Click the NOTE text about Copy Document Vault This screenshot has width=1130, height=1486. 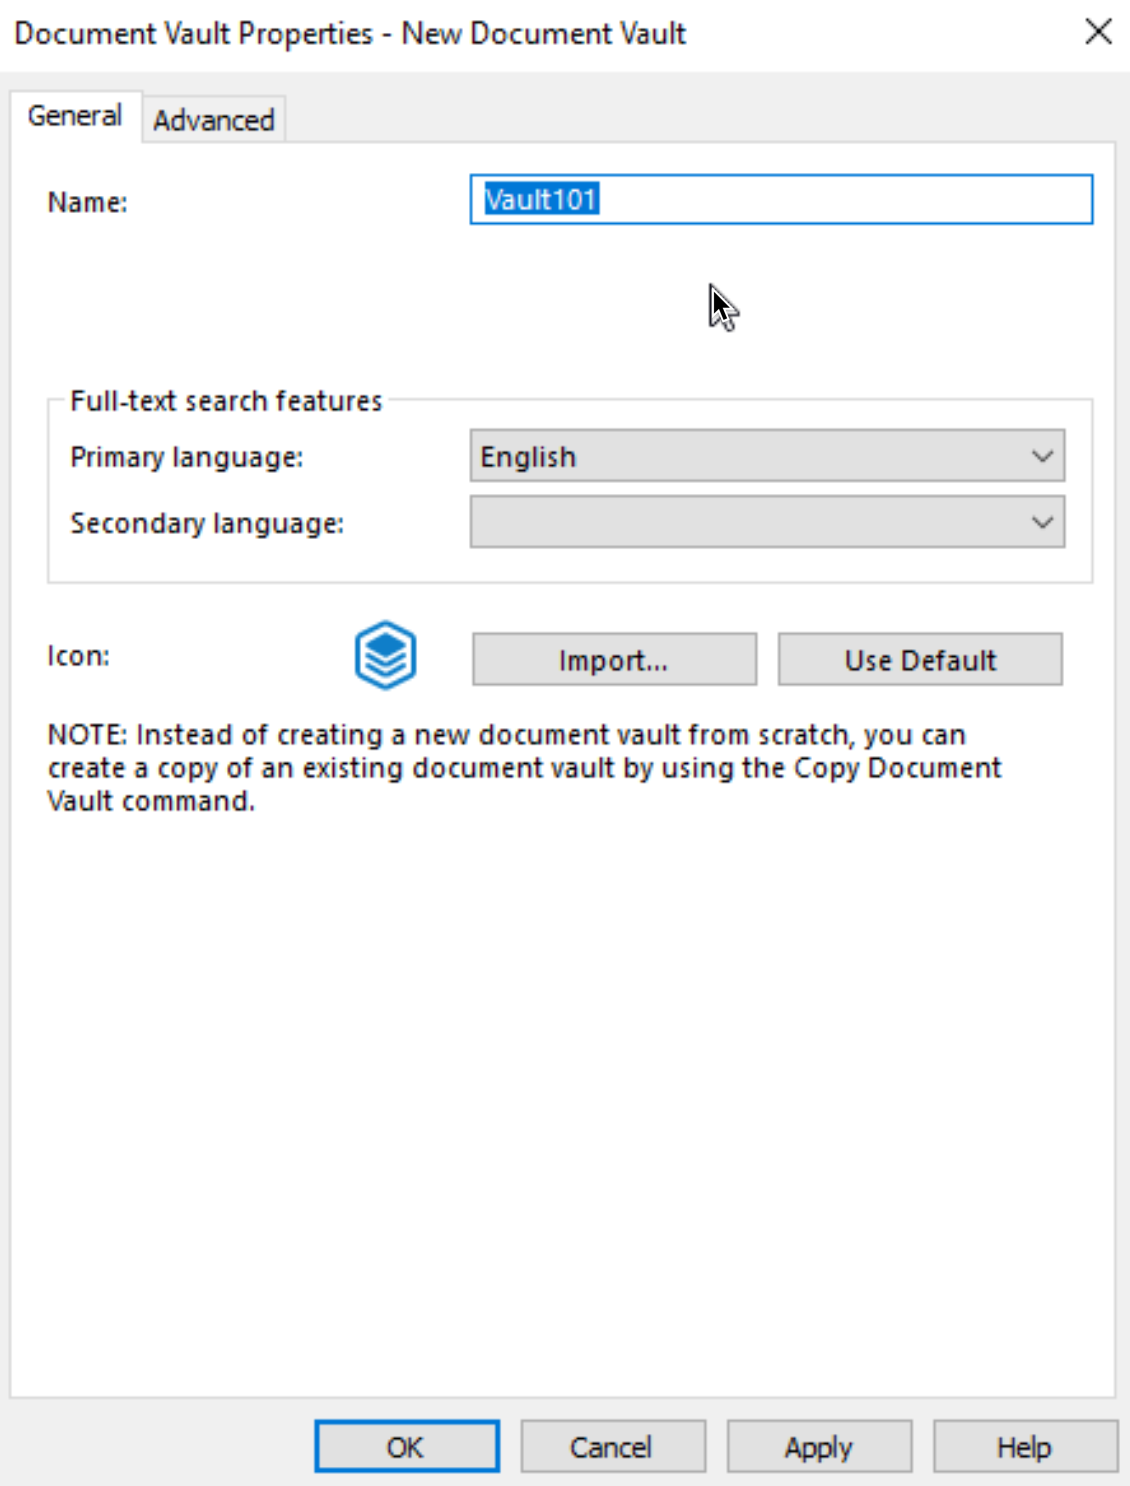coord(524,768)
